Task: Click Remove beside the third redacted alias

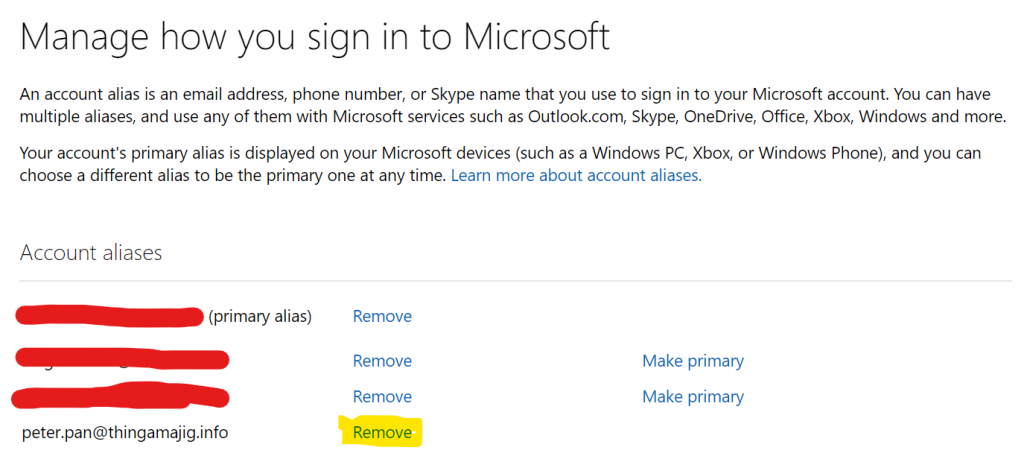Action: pyautogui.click(x=382, y=396)
